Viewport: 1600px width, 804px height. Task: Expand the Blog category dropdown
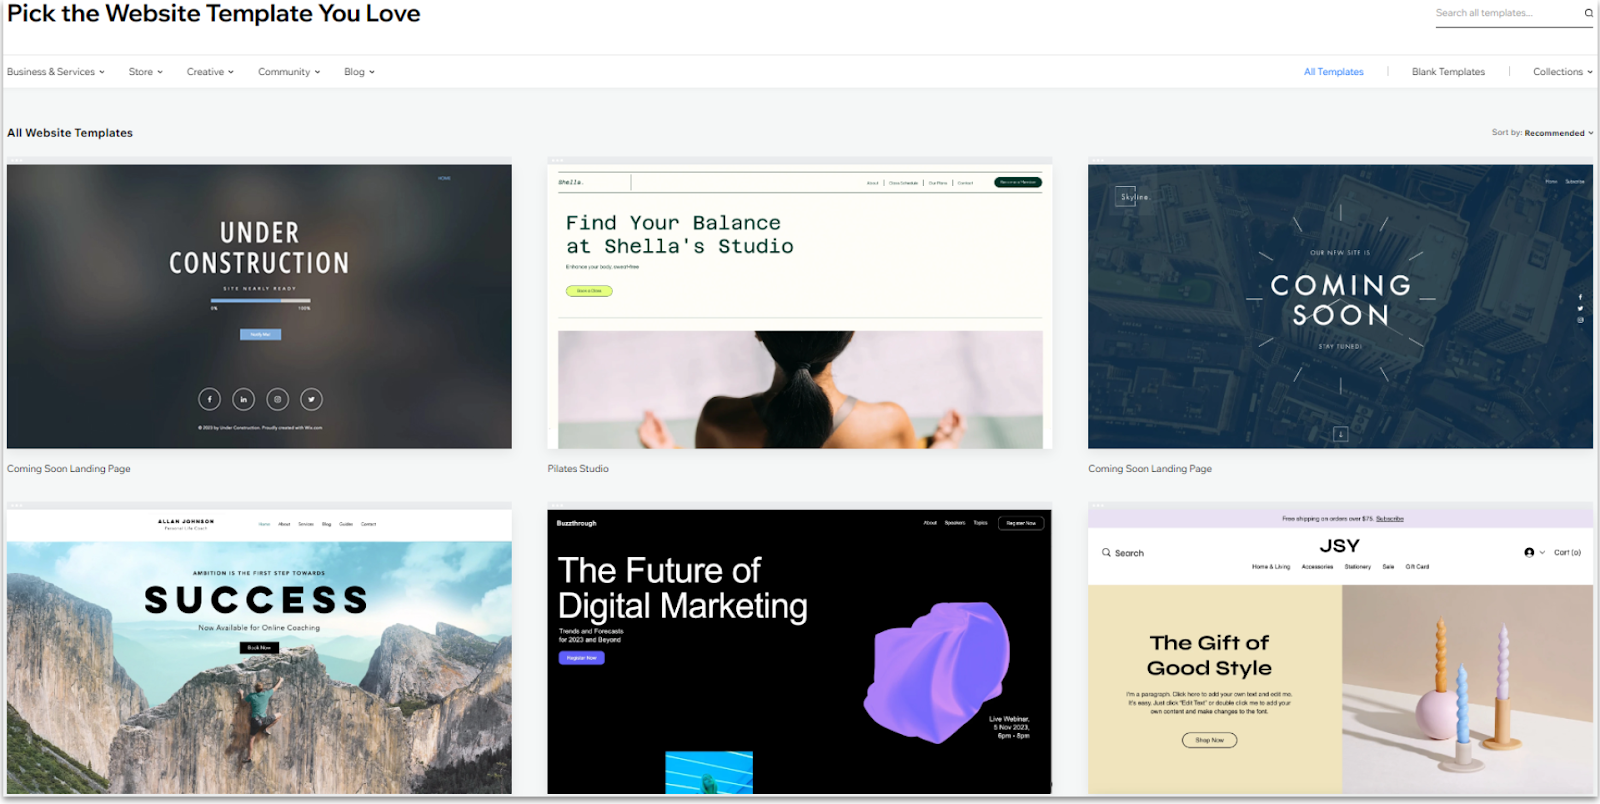(359, 72)
